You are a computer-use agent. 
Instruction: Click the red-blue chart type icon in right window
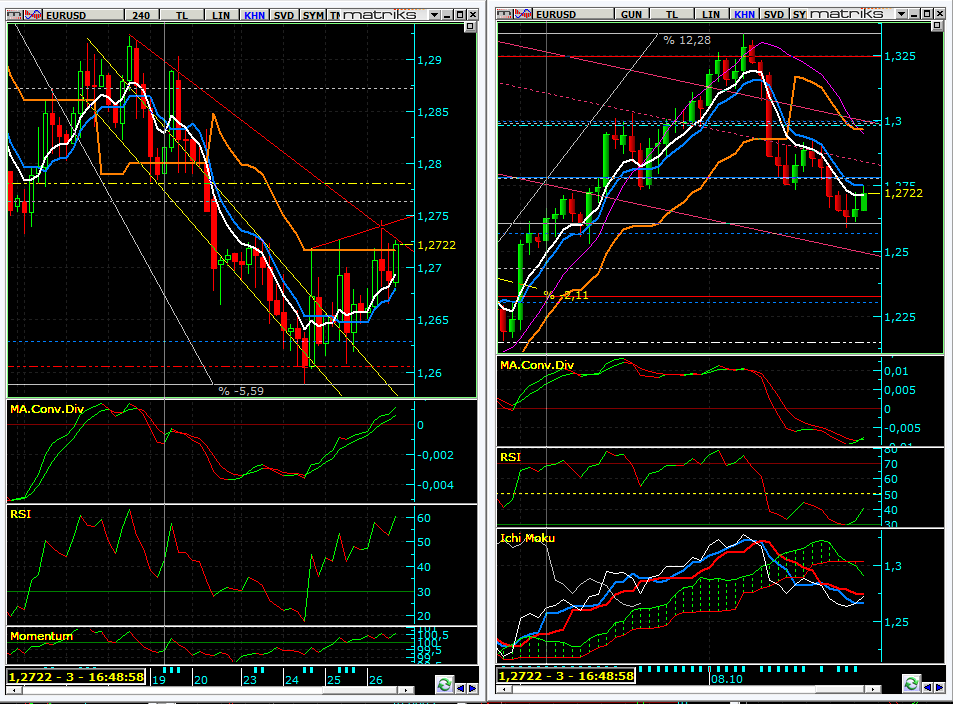[525, 14]
